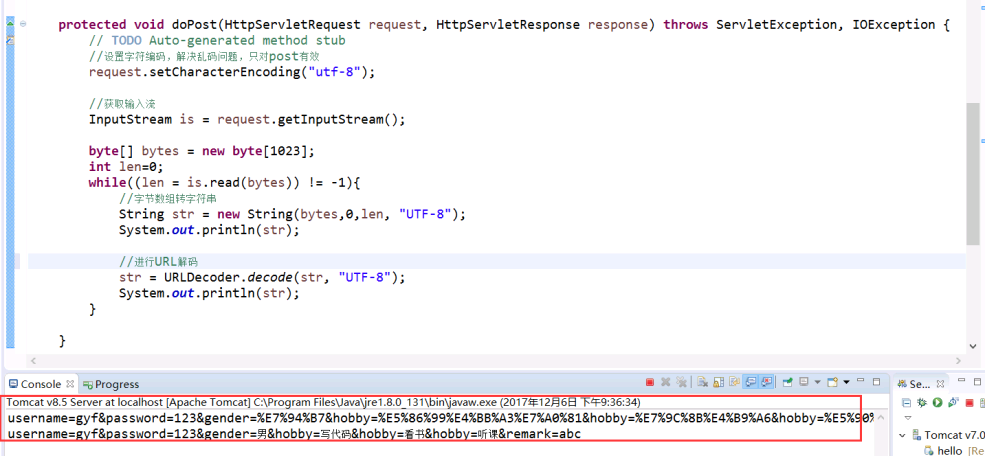Maximize the Console view
Image resolution: width=985 pixels, height=457 pixels.
pos(876,382)
